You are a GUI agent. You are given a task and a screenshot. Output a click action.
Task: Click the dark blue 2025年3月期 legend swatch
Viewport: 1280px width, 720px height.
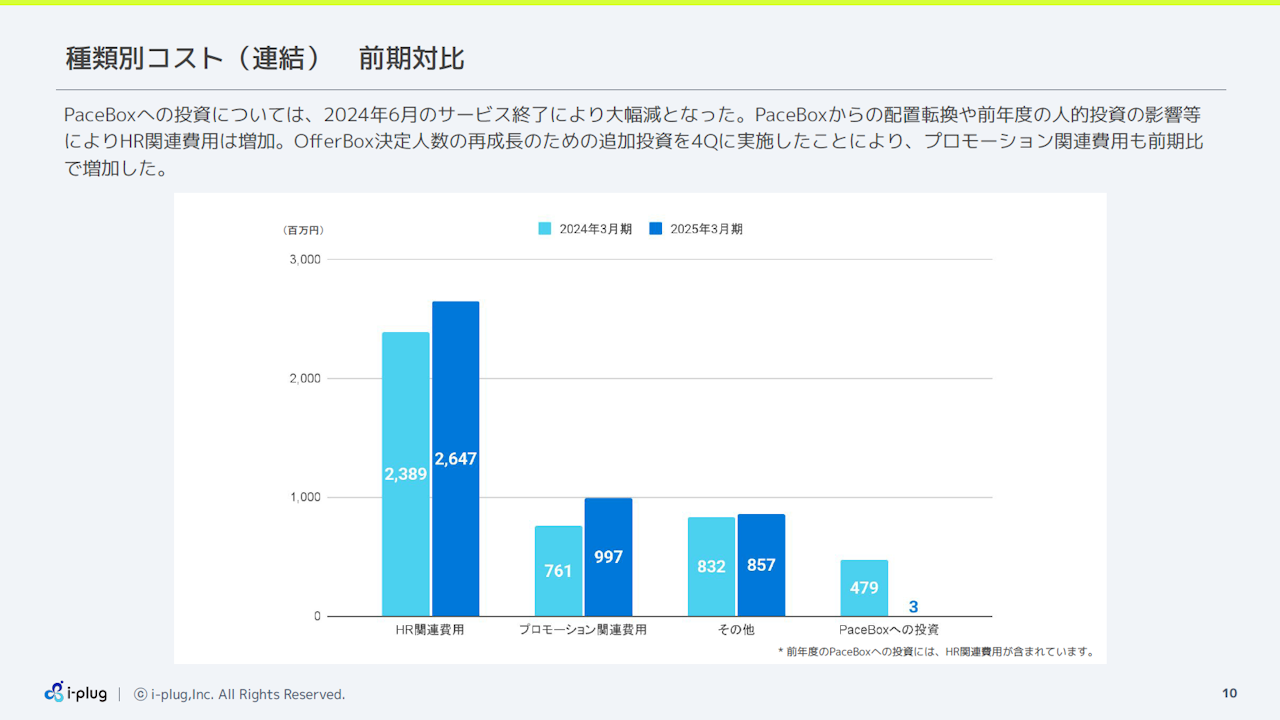tap(656, 228)
